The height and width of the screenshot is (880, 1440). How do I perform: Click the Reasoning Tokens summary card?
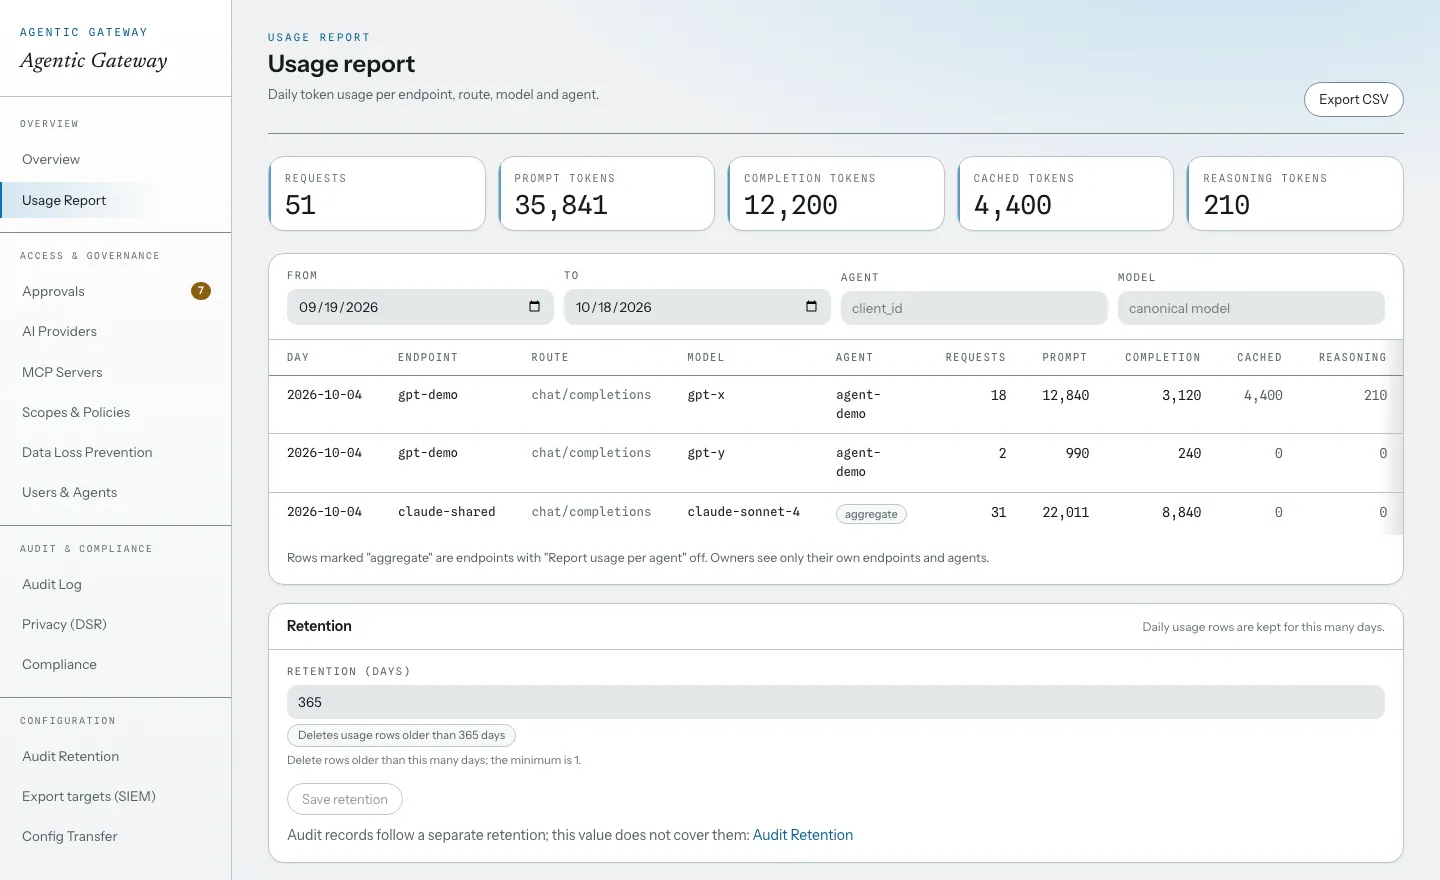click(1295, 193)
